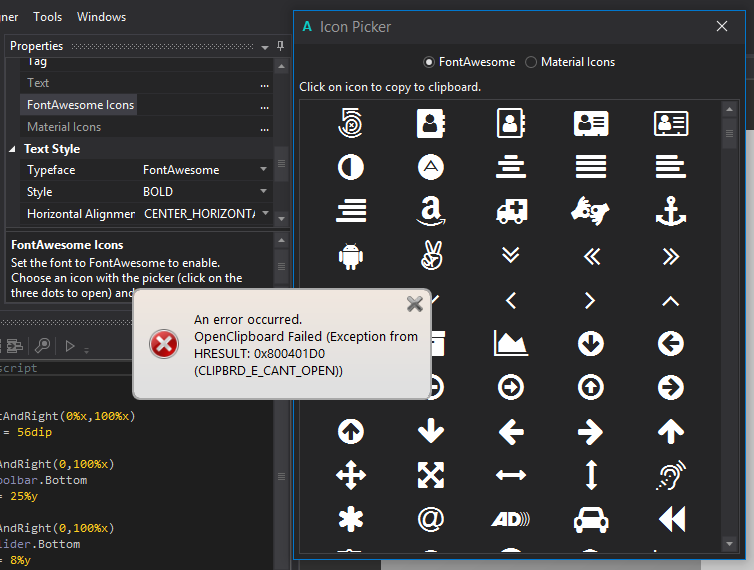The height and width of the screenshot is (570, 754).
Task: Open FontAwesome Icons picker via three dots
Action: (264, 105)
